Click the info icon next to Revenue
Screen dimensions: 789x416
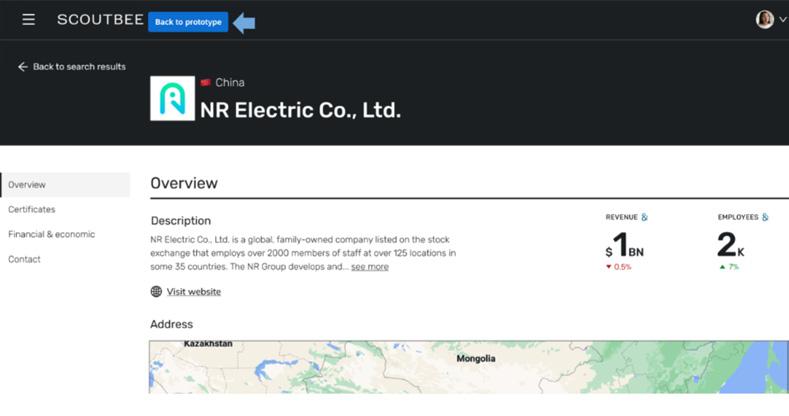645,217
